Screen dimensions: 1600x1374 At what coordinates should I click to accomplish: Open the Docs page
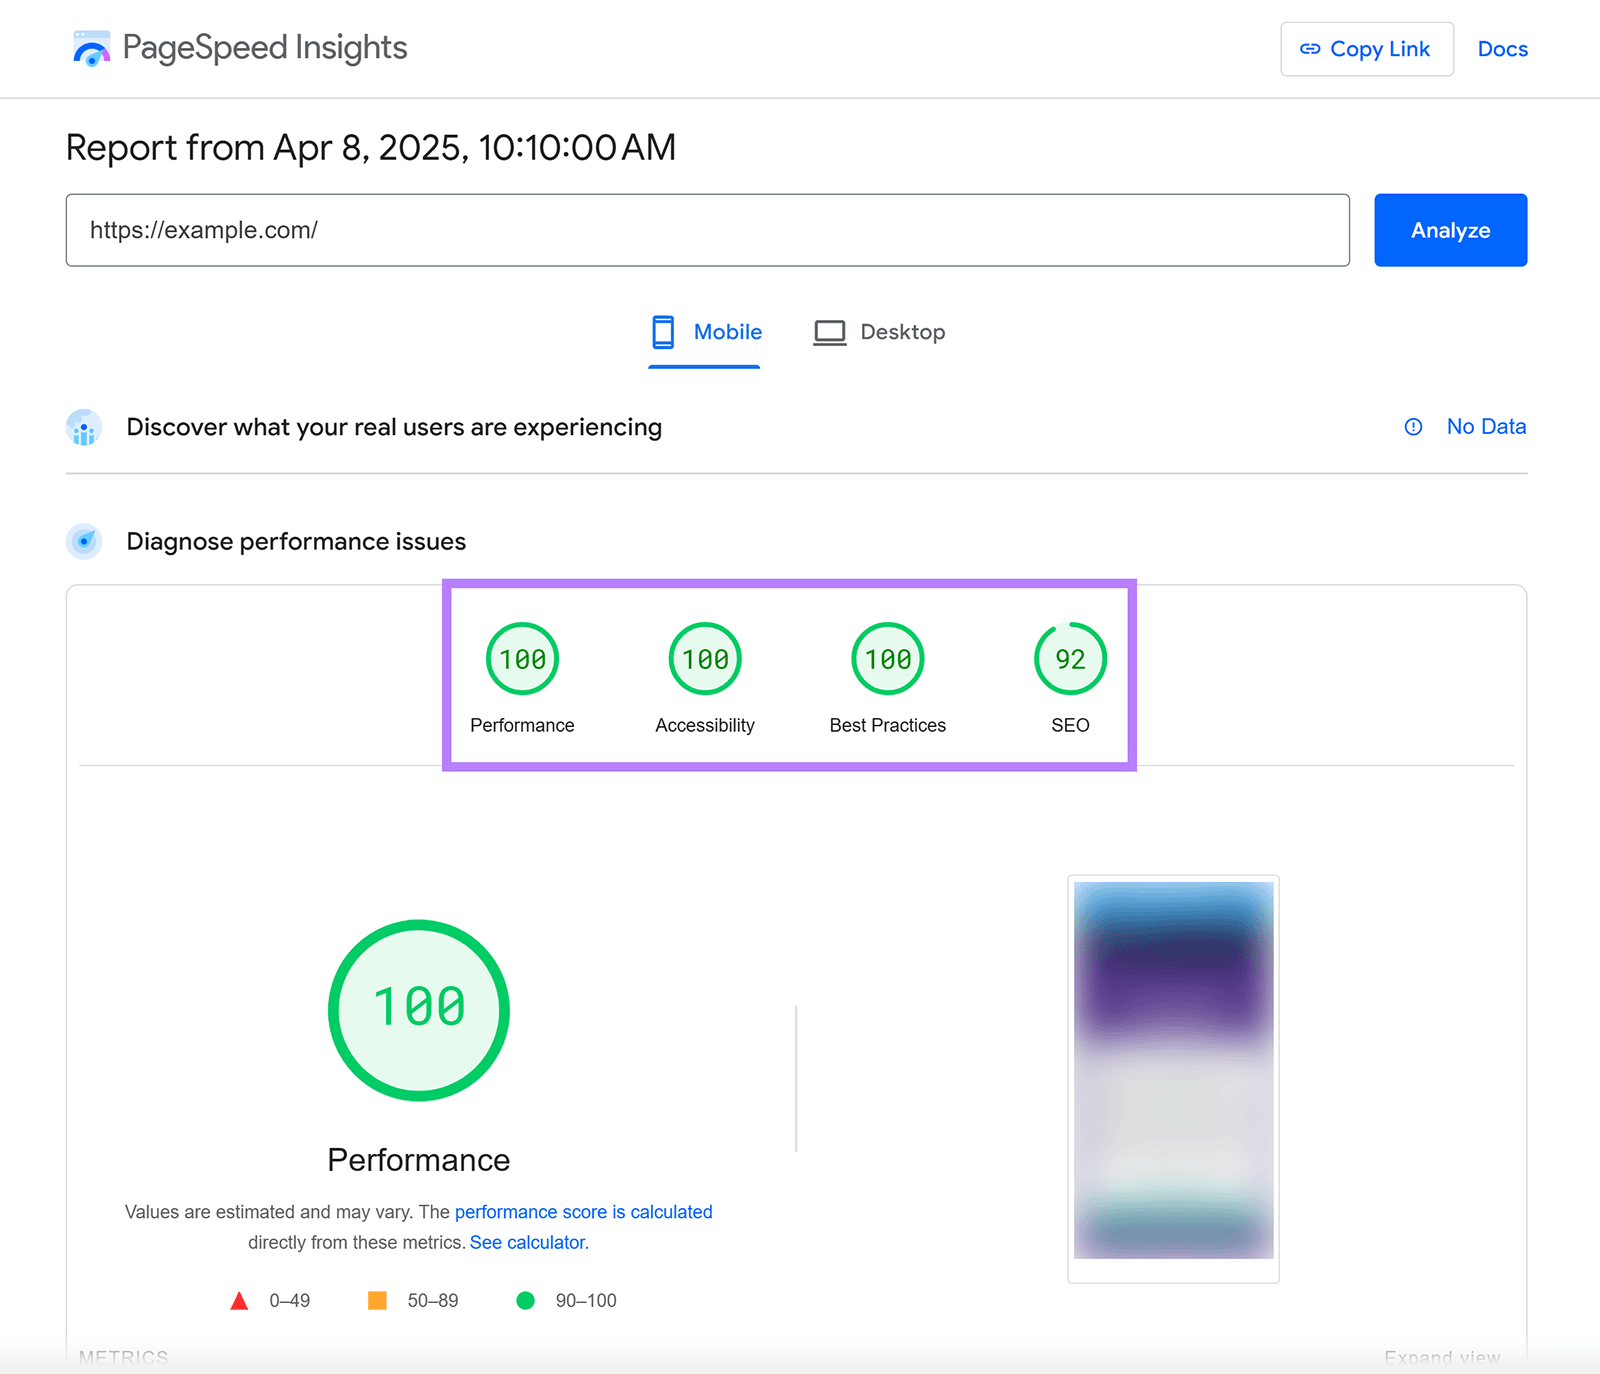point(1502,48)
